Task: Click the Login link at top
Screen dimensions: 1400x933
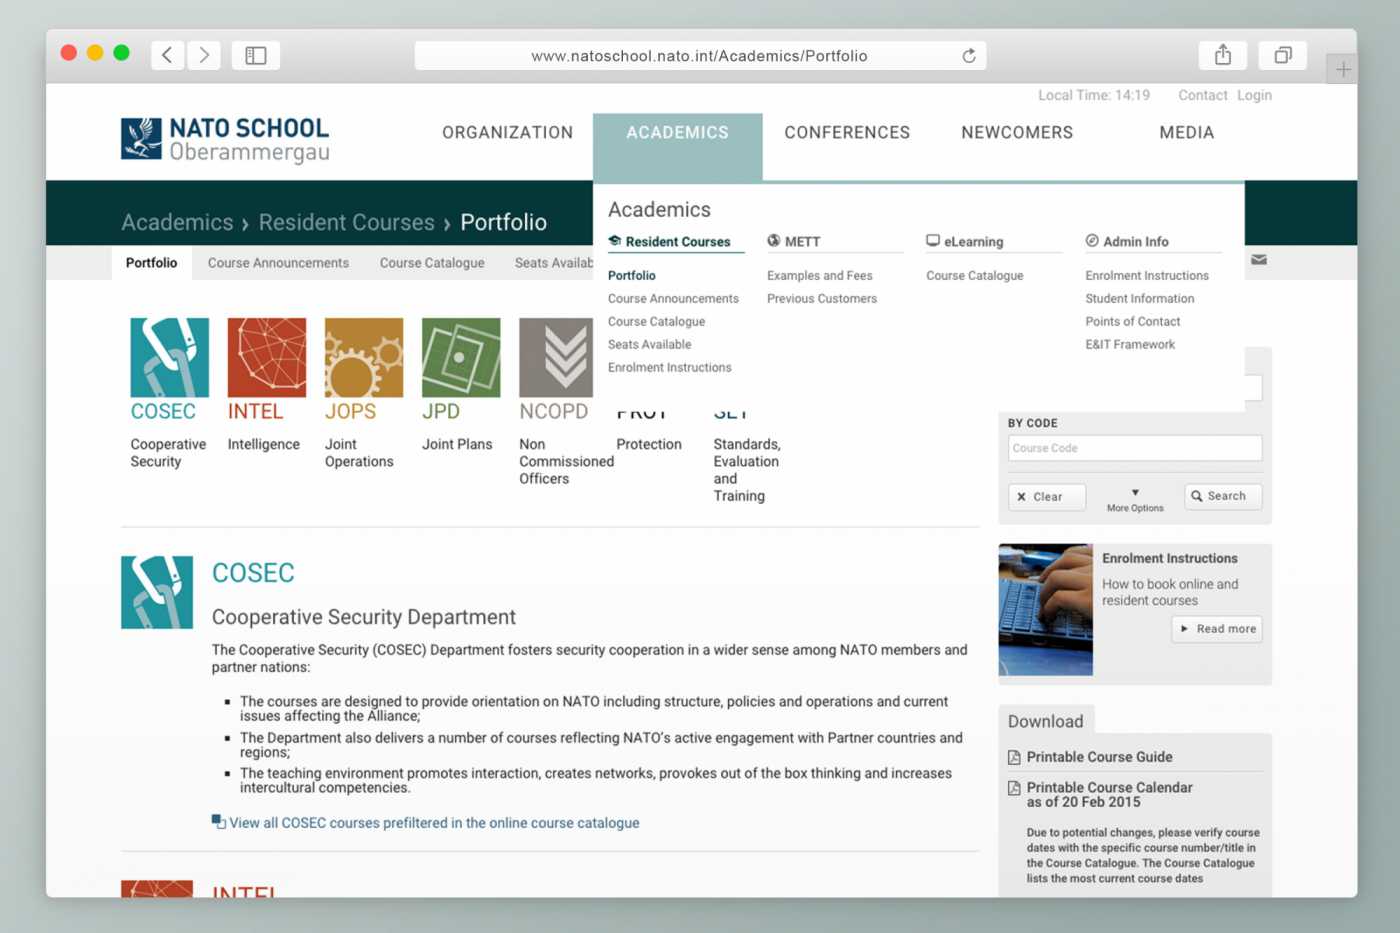Action: pyautogui.click(x=1254, y=95)
